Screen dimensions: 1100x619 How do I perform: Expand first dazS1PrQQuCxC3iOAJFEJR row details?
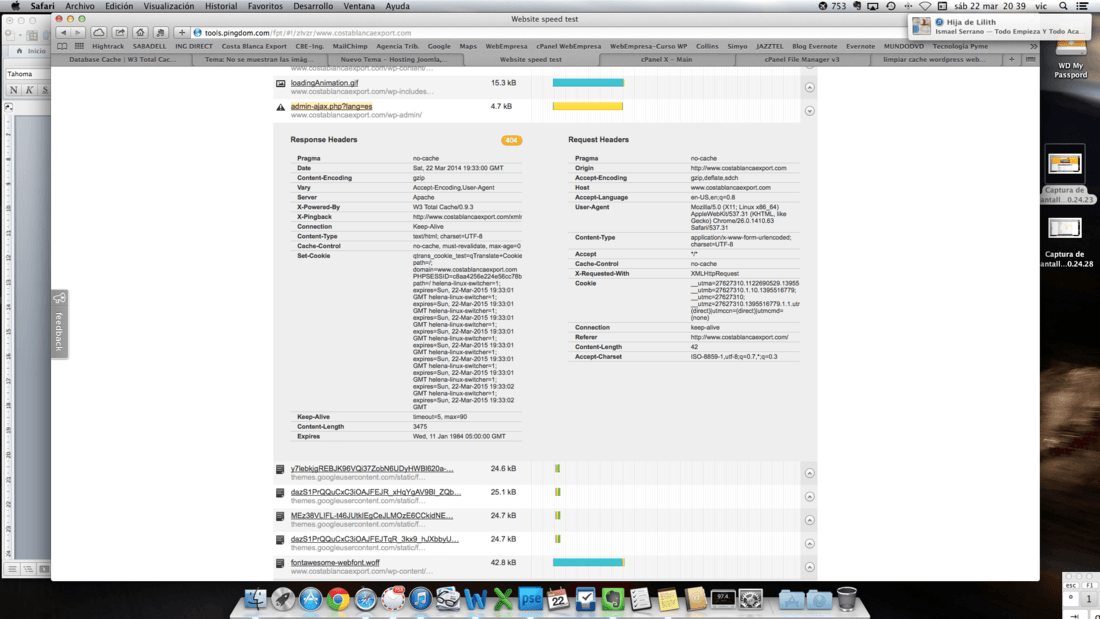tap(810, 497)
